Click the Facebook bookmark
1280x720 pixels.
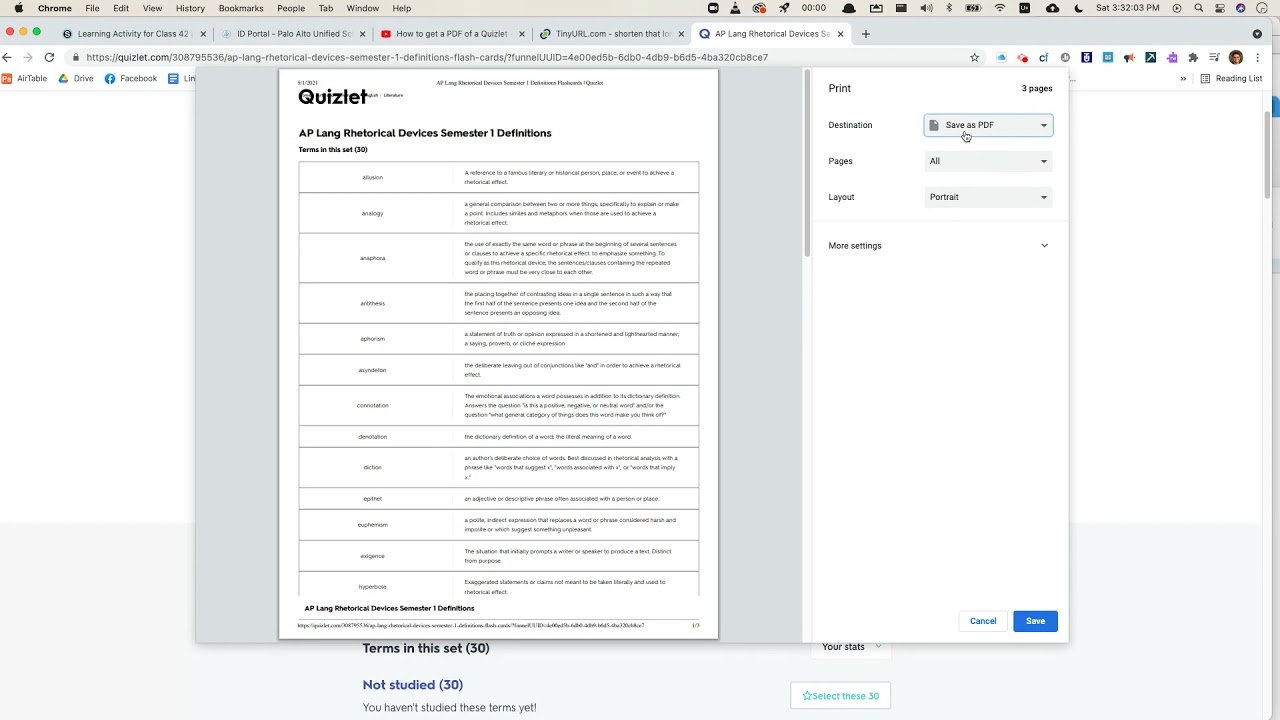[x=131, y=79]
